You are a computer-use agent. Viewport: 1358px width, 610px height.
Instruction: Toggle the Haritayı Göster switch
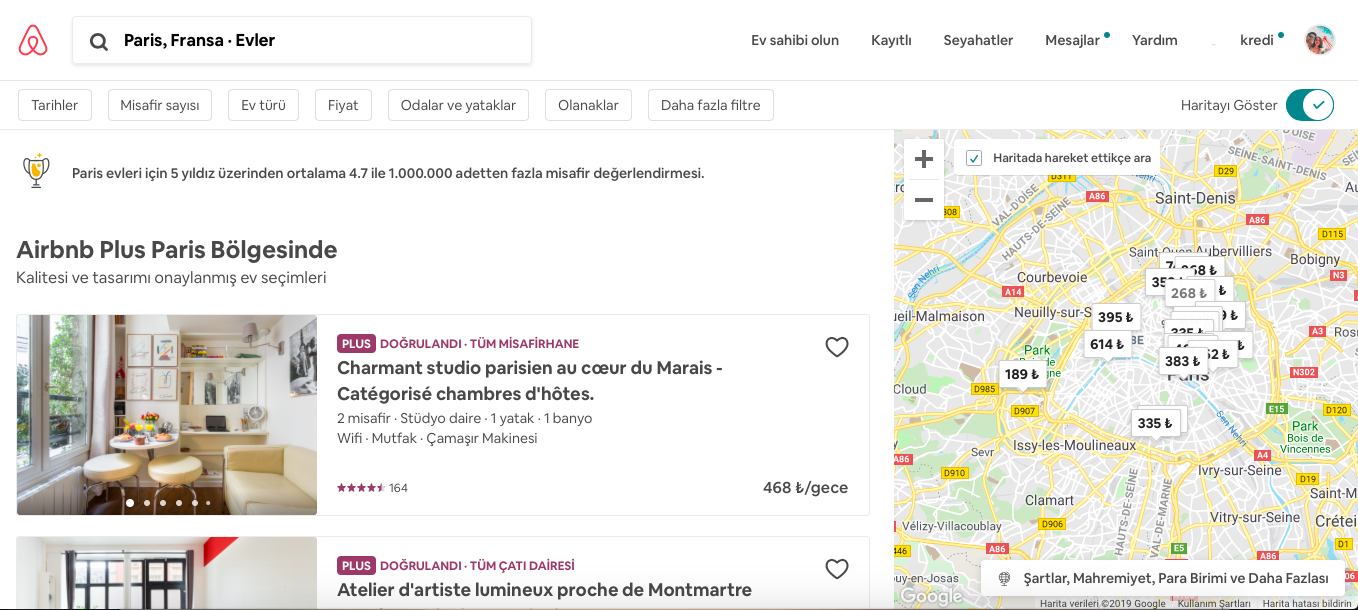click(1310, 105)
